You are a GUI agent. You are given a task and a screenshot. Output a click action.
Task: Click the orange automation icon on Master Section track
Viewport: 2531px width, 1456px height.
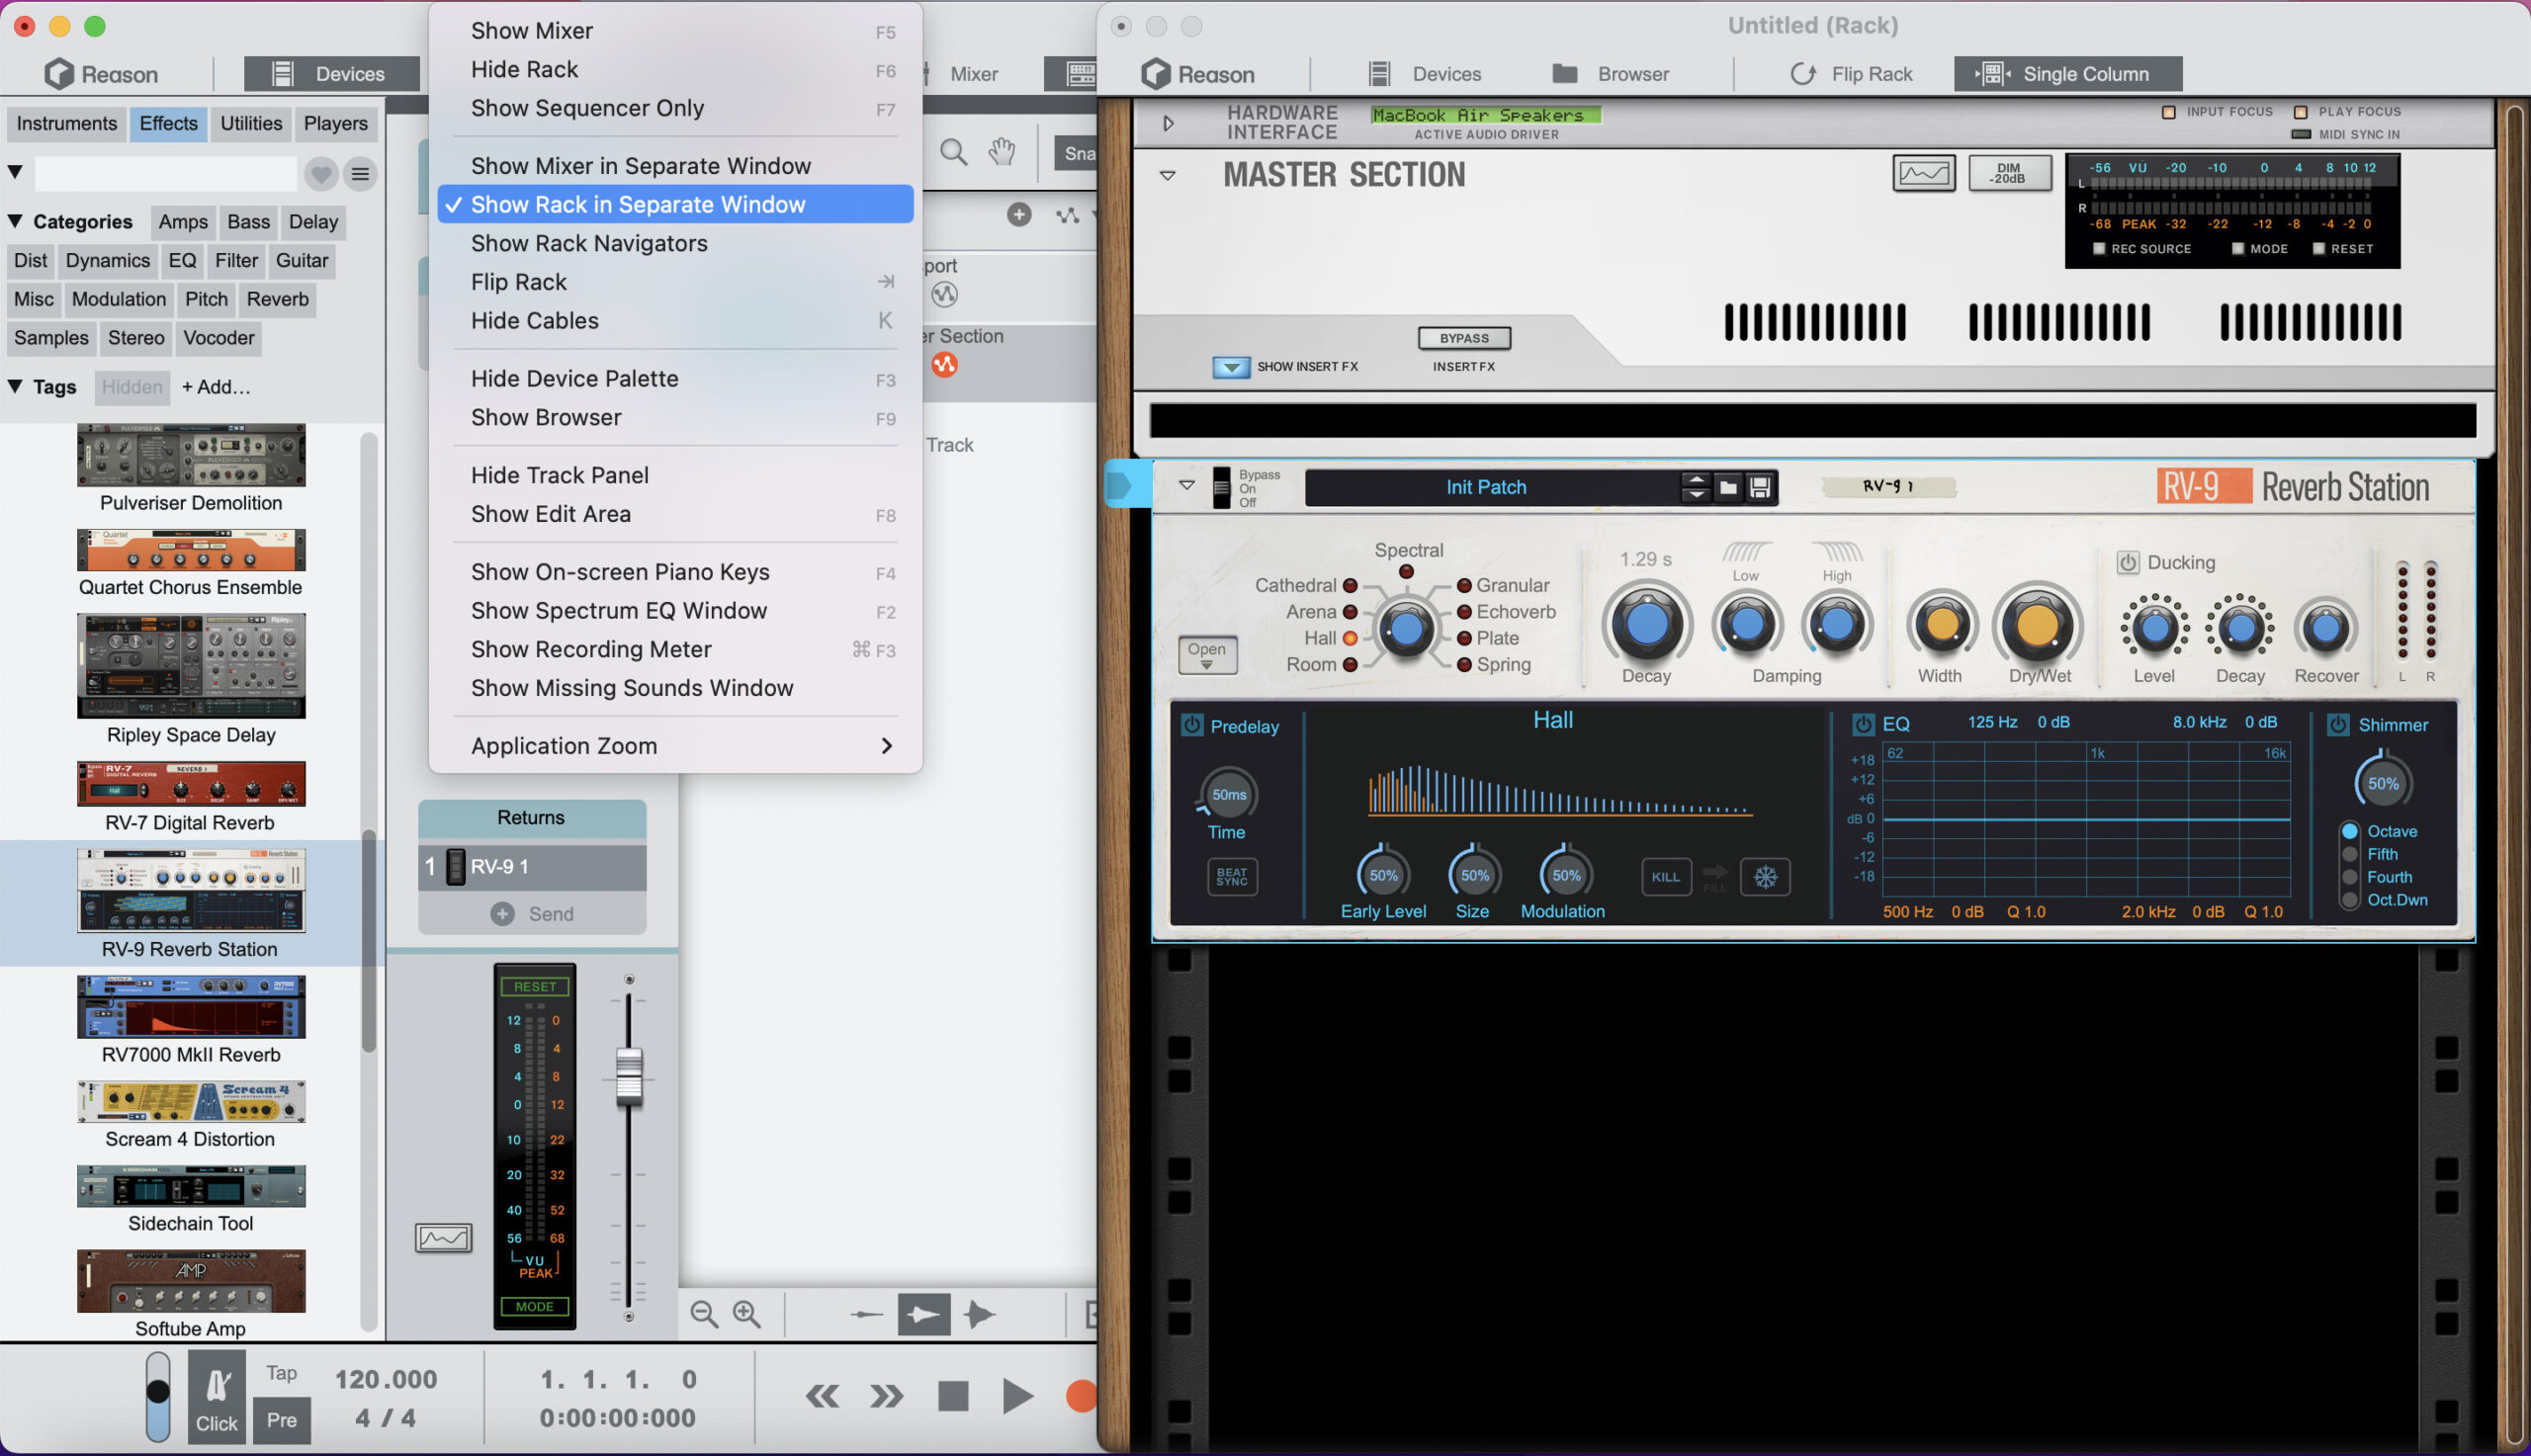944,364
